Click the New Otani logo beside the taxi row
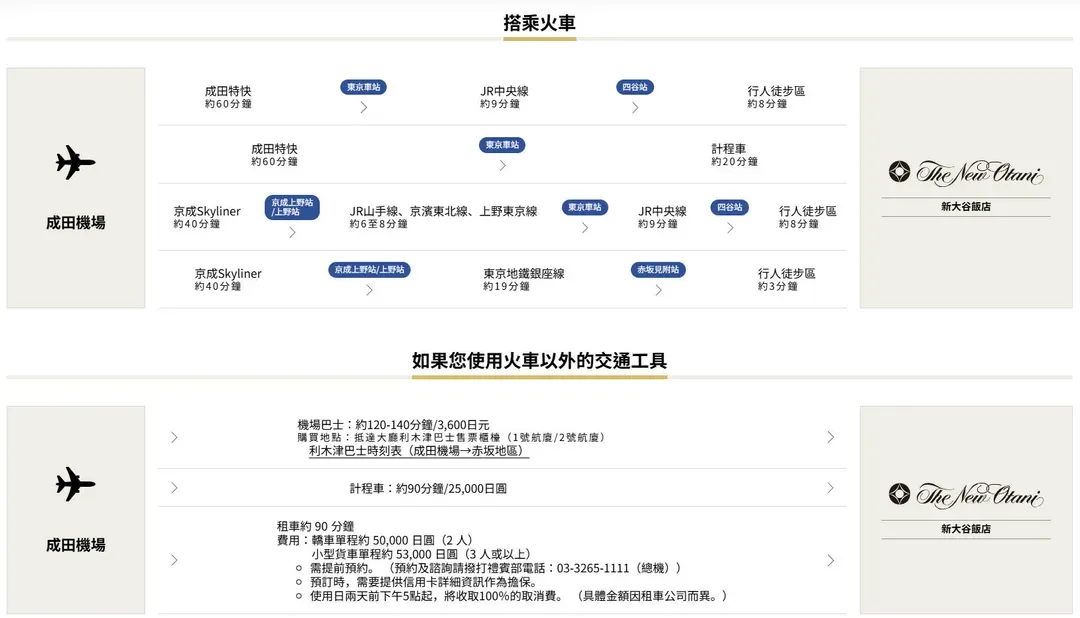 (x=965, y=495)
